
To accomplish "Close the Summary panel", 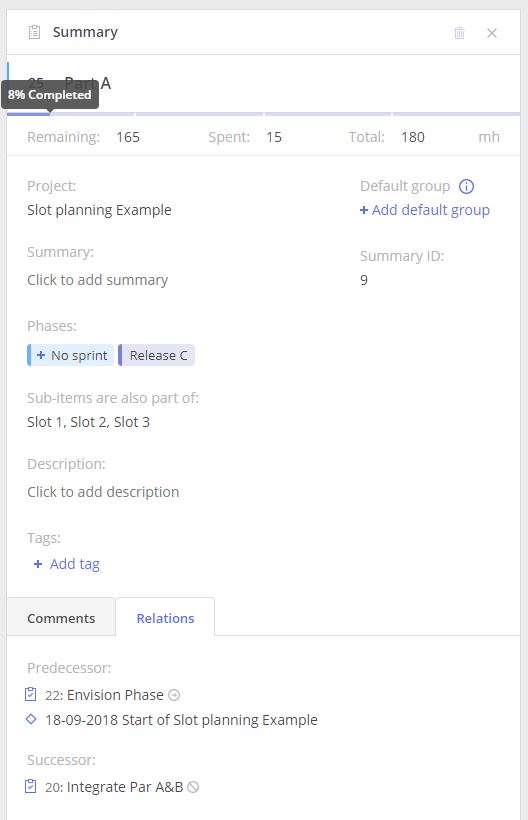I will pos(491,33).
